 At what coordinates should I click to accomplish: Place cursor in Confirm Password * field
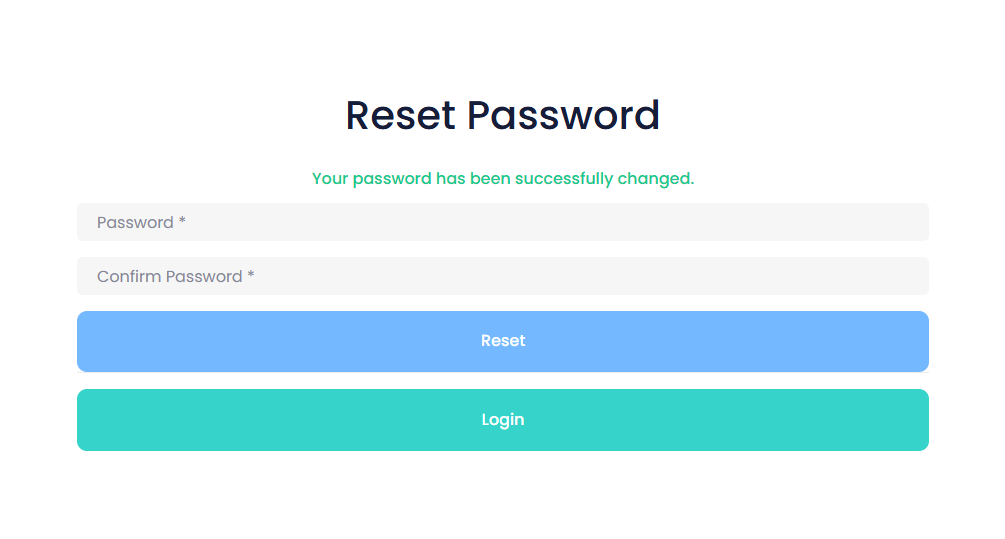502,276
